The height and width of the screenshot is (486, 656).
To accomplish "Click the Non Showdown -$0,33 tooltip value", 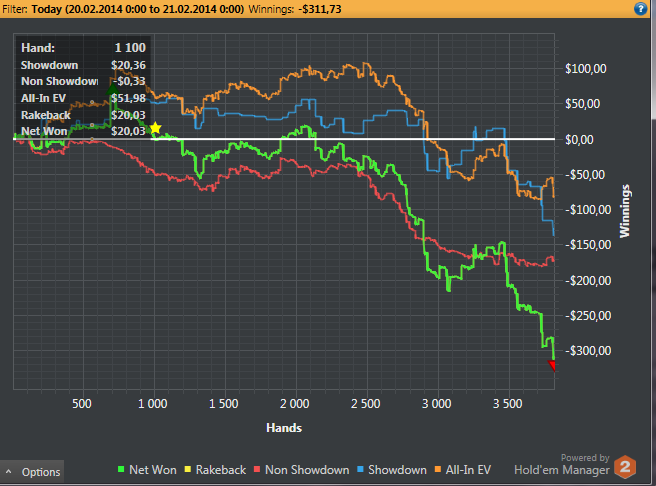I will [130, 81].
